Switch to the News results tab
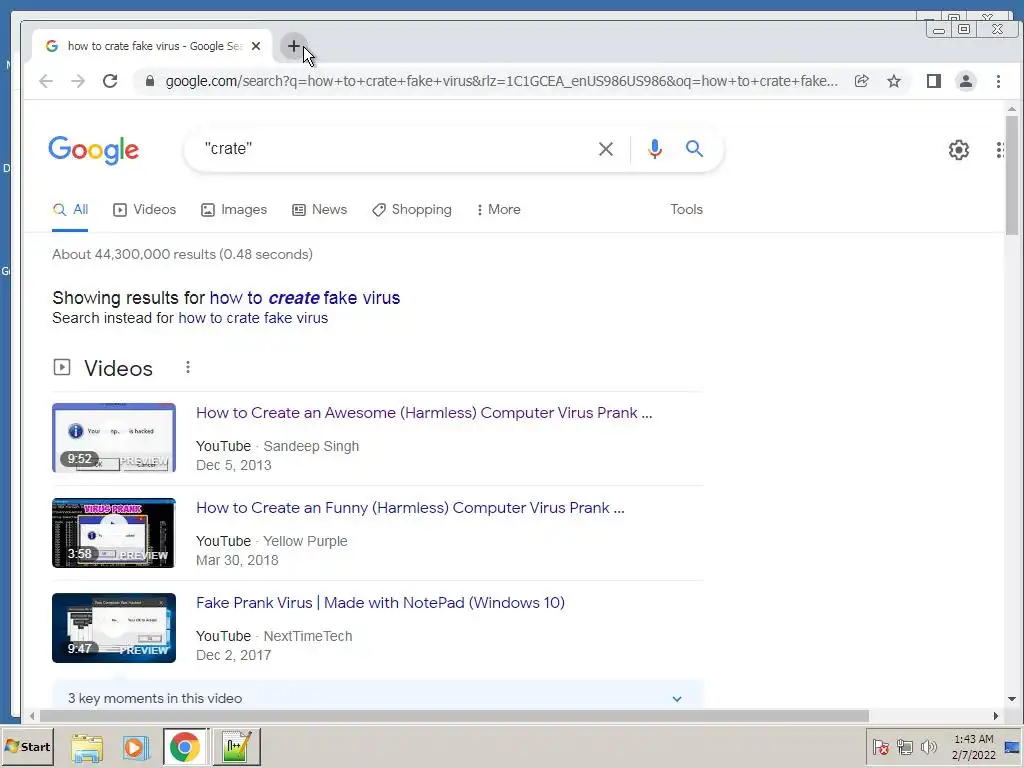1024x768 pixels. [x=319, y=210]
